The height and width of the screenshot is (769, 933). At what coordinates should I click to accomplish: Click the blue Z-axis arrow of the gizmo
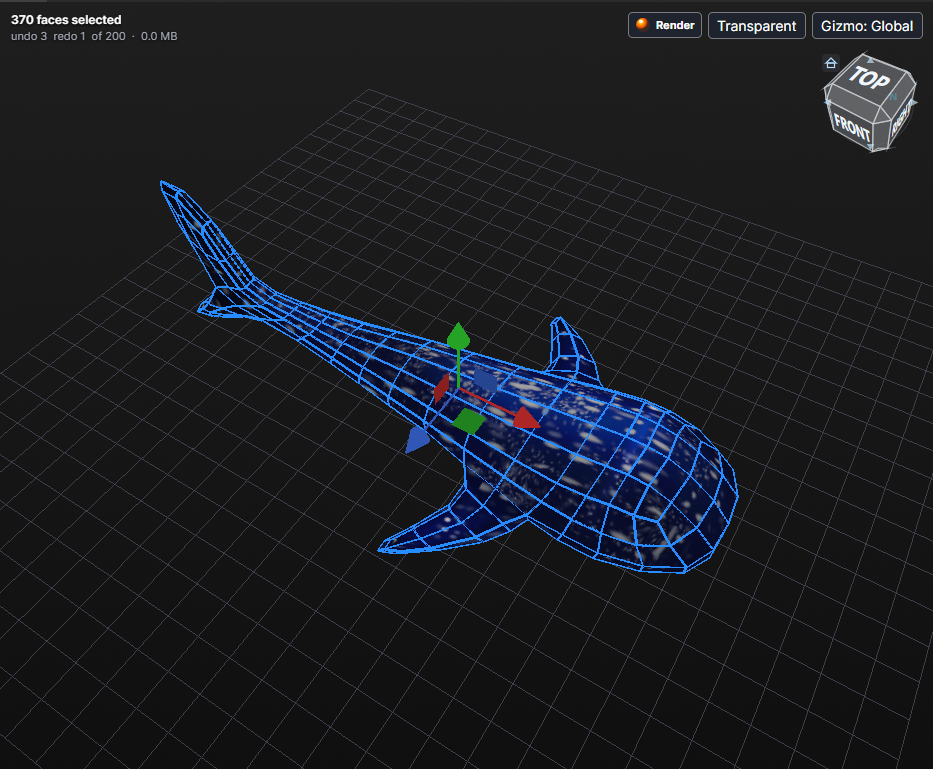[417, 439]
